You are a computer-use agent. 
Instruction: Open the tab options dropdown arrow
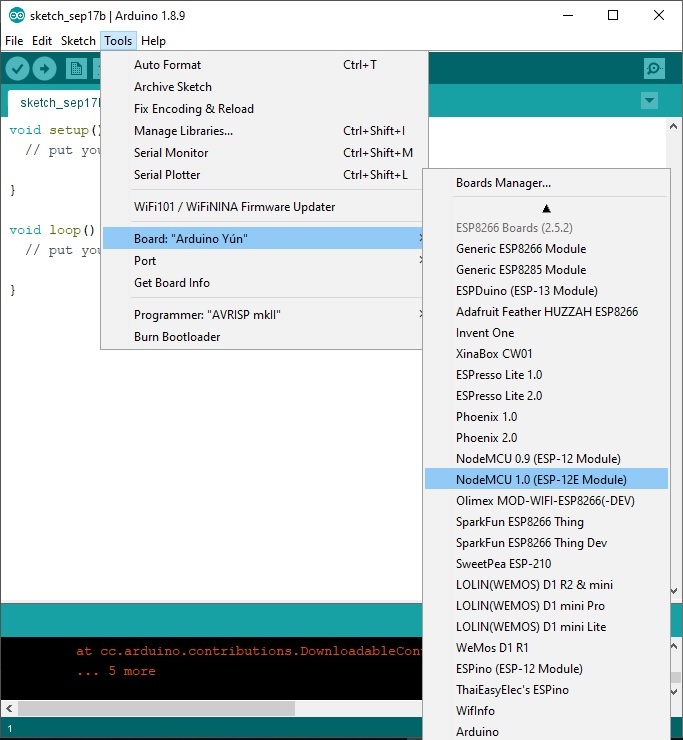649,101
